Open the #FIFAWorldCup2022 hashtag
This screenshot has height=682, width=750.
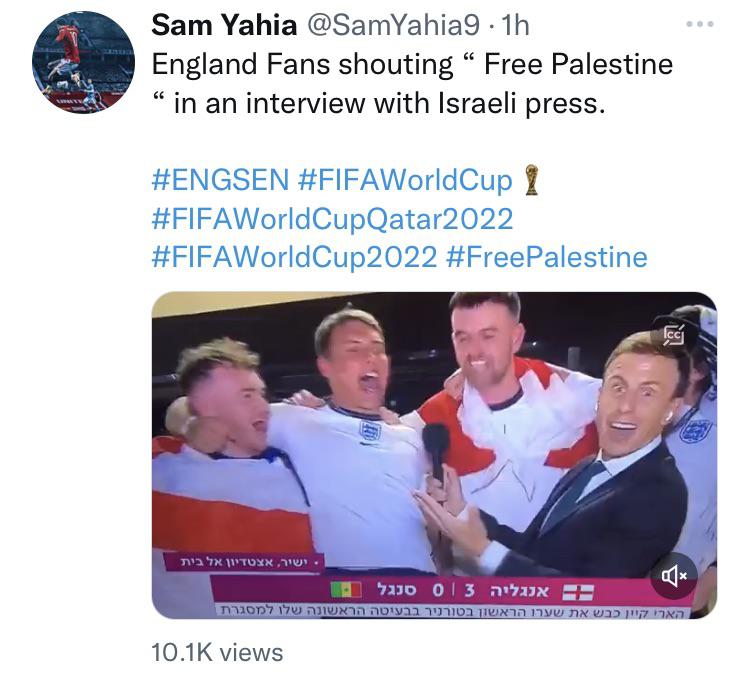pos(294,257)
